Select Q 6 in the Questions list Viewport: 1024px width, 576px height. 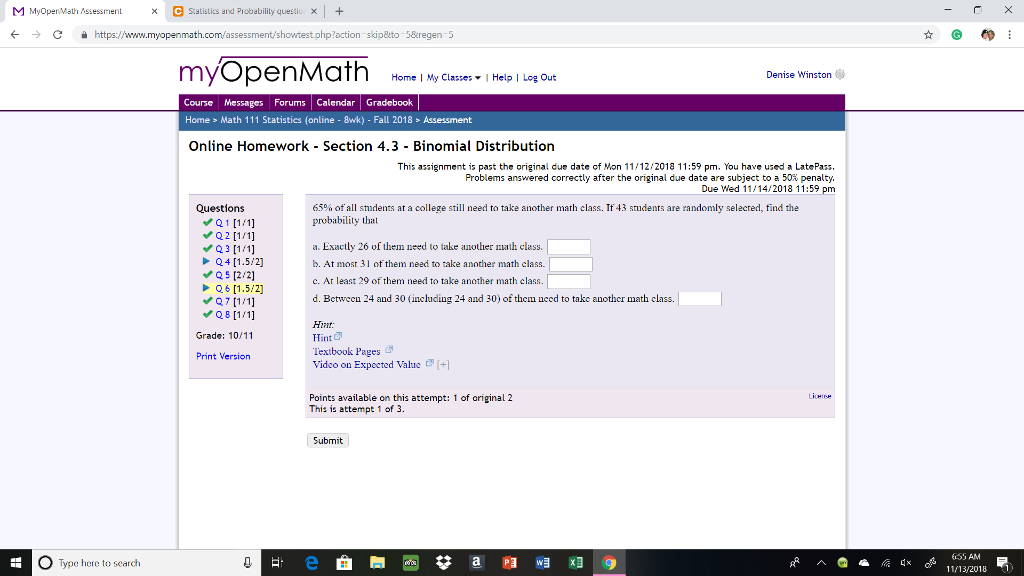[x=221, y=288]
